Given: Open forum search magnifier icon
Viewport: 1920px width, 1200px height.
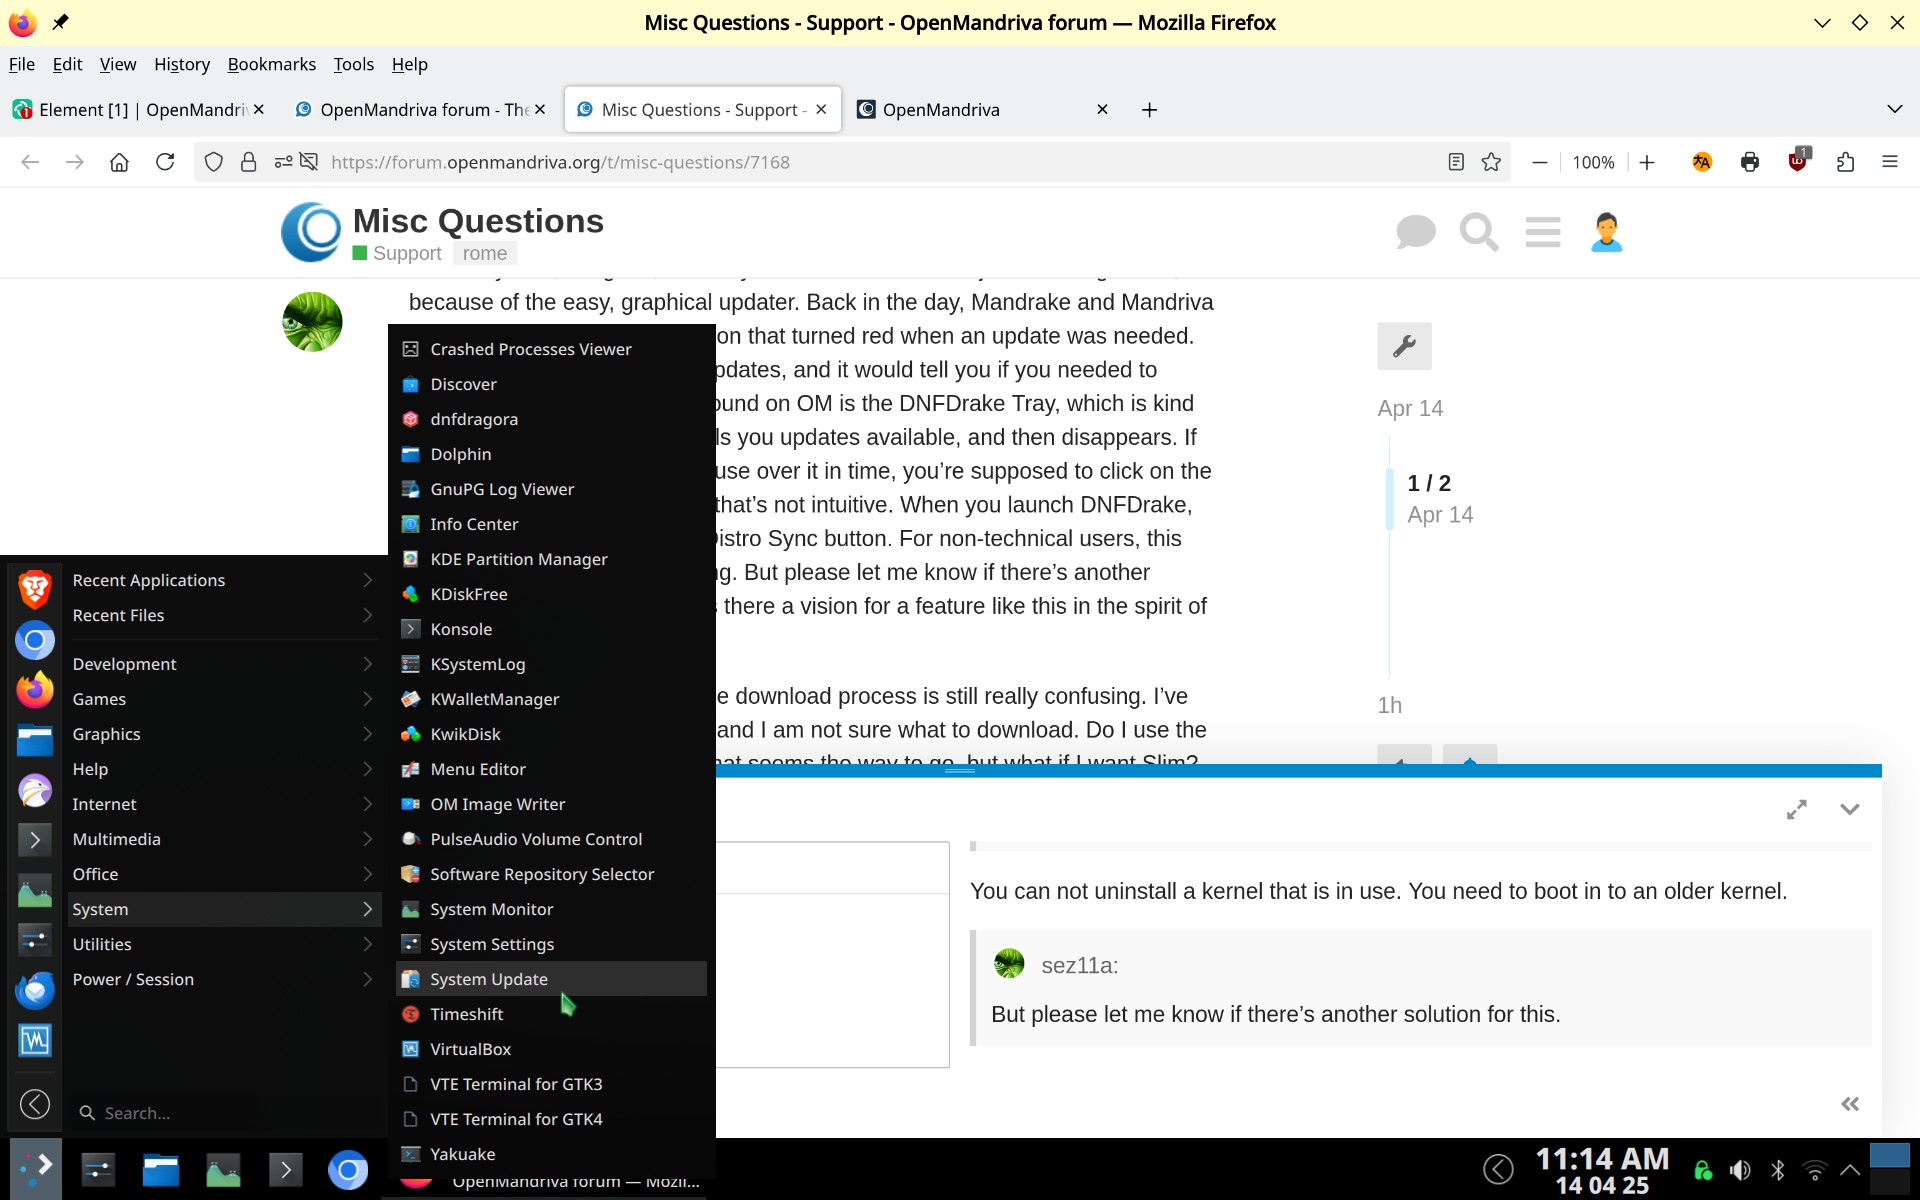Looking at the screenshot, I should [x=1478, y=232].
